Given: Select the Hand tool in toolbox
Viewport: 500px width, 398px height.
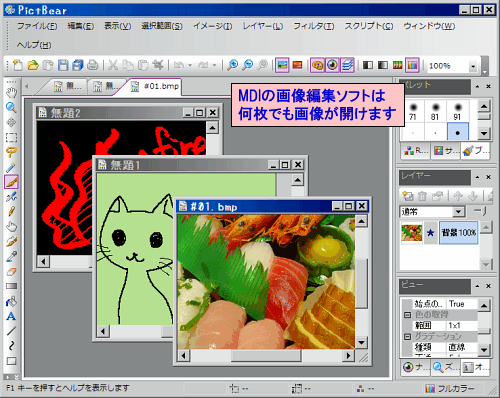Looking at the screenshot, I should point(11,92).
